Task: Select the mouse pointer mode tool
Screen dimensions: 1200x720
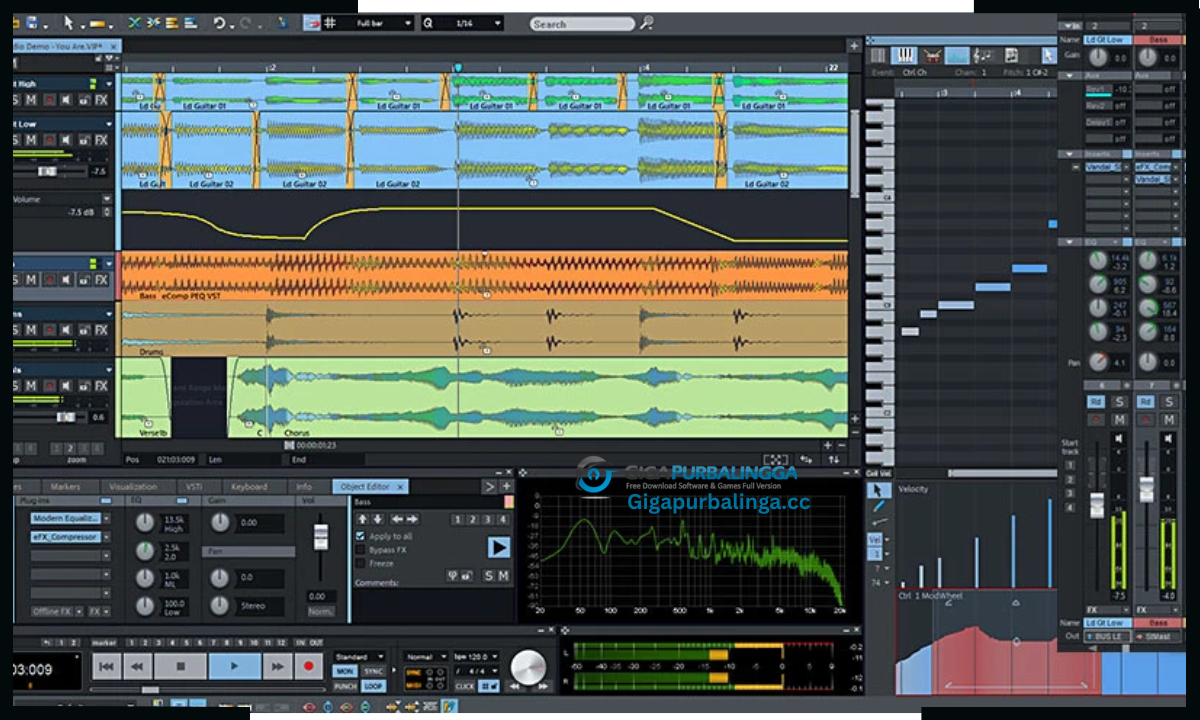Action: 68,22
